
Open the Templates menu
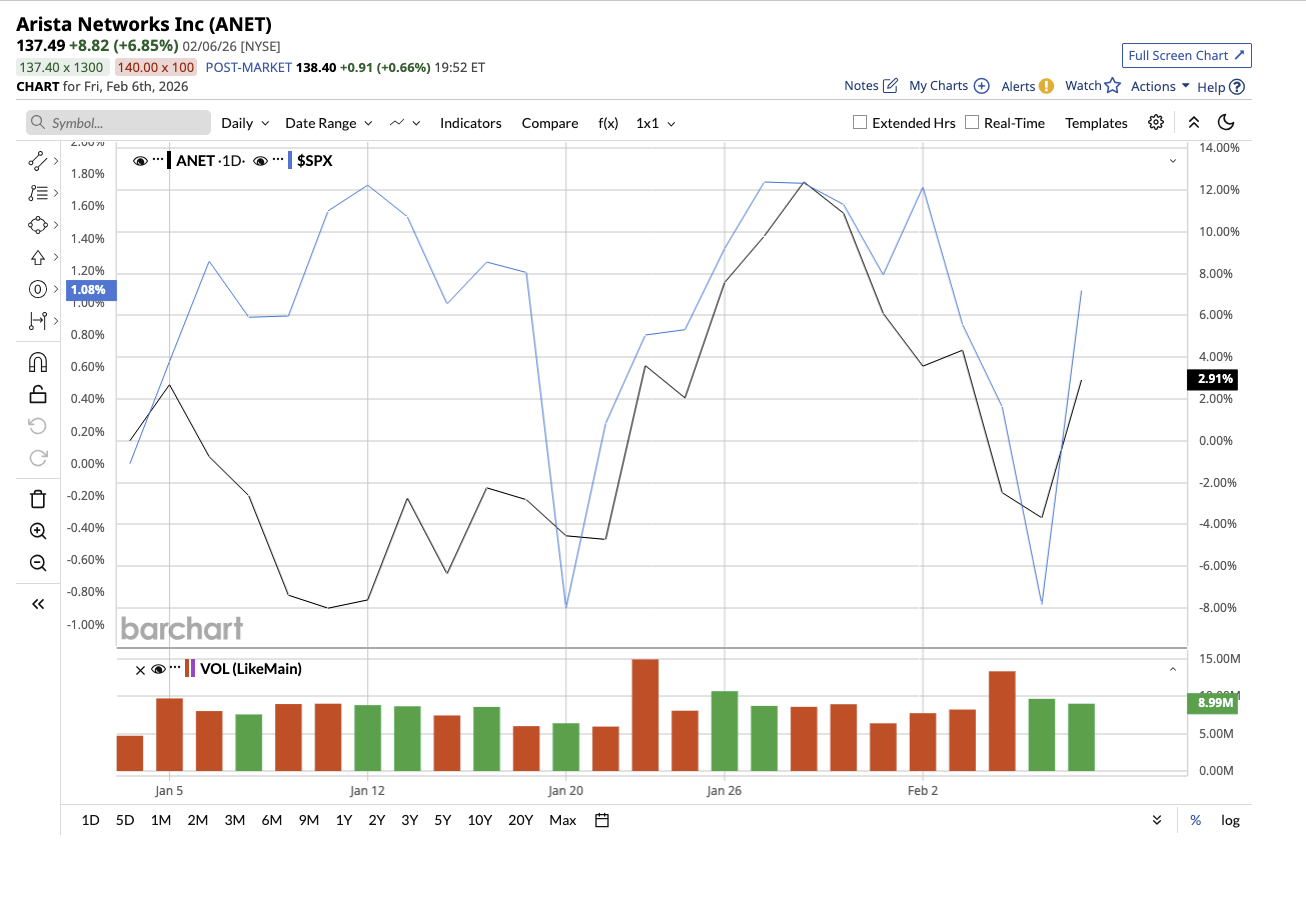[1096, 123]
